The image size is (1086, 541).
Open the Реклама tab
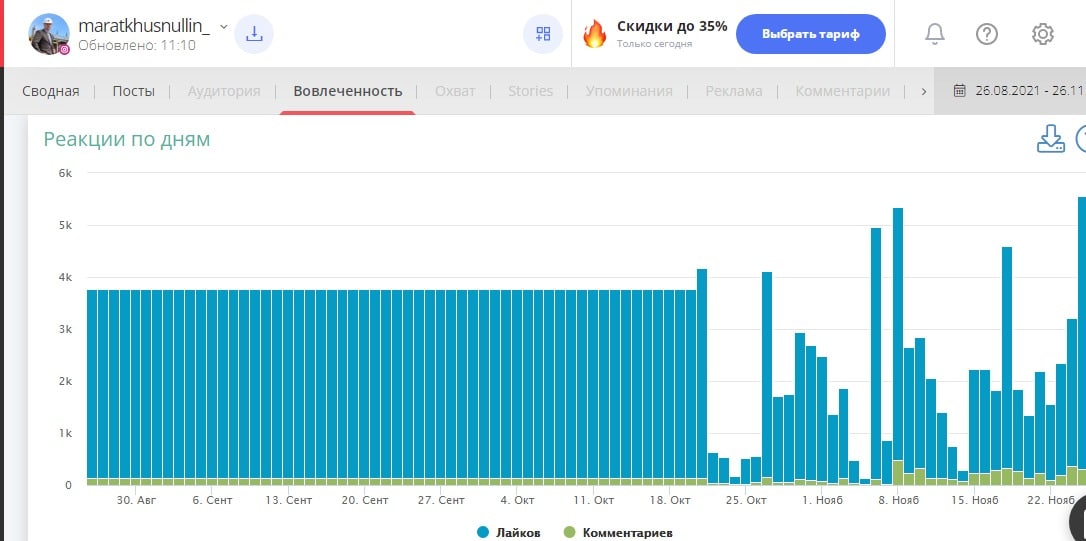(733, 91)
